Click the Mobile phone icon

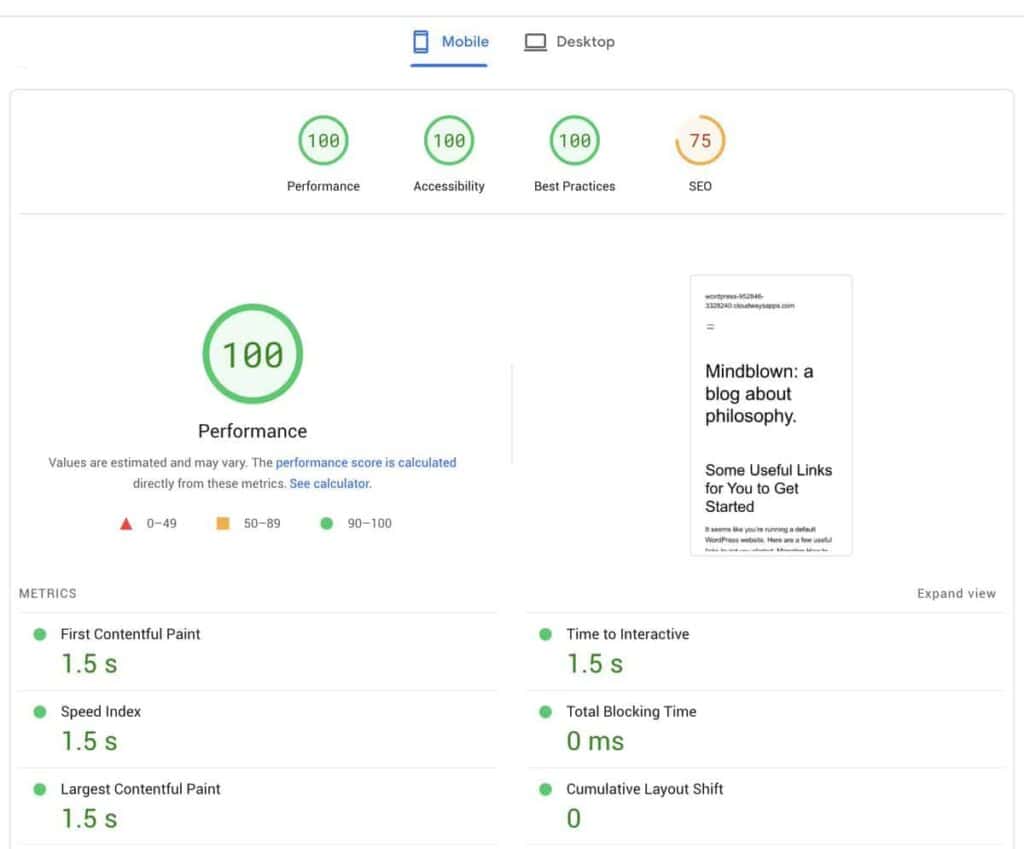(421, 42)
